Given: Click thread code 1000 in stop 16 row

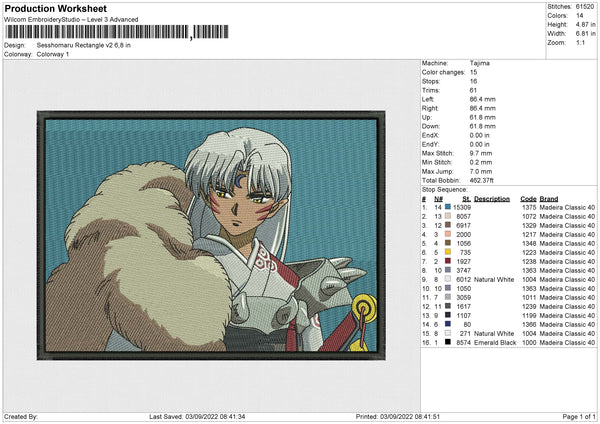Looking at the screenshot, I should pos(529,342).
